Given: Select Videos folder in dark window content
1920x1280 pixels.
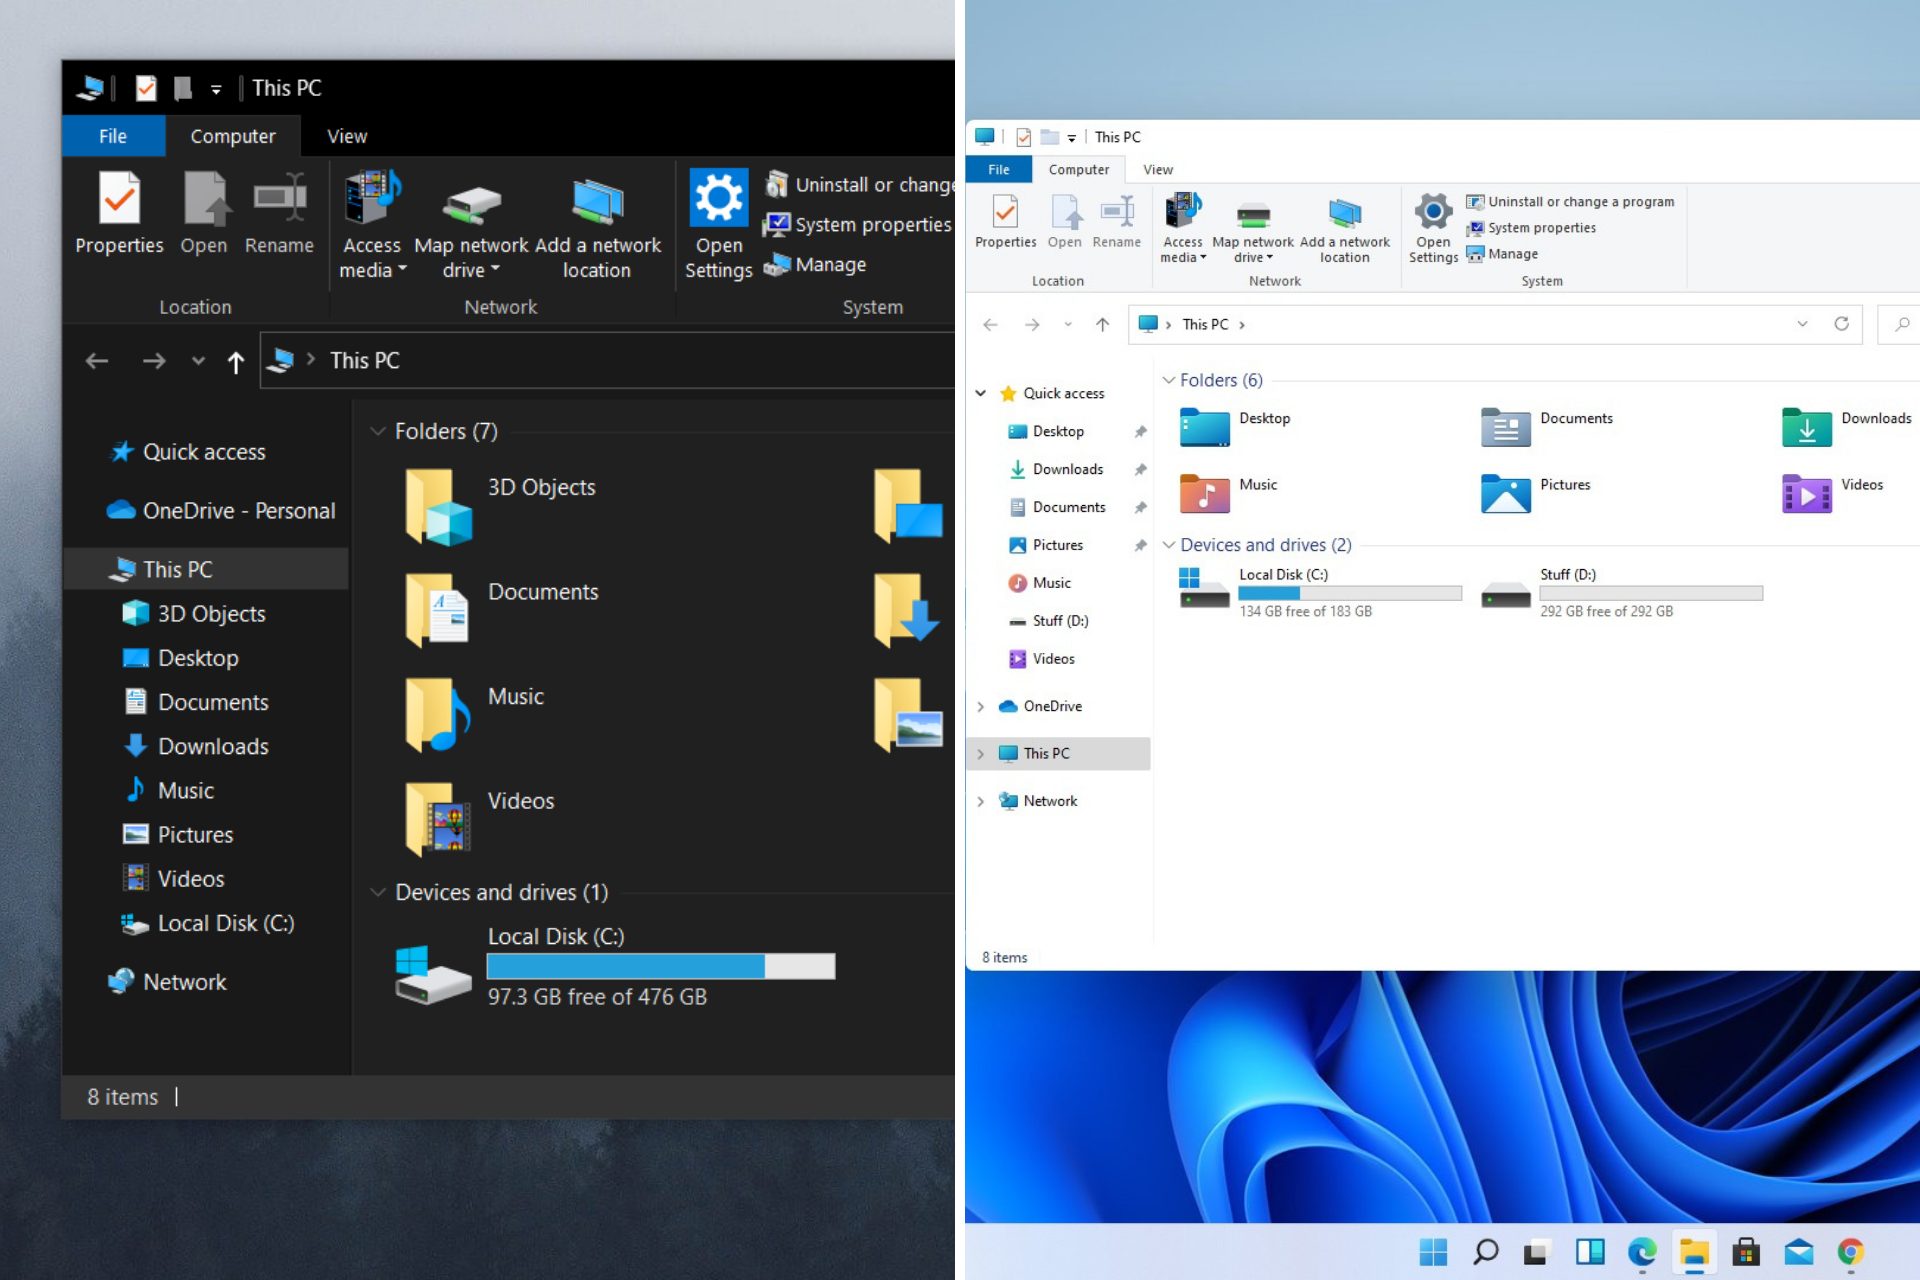Looking at the screenshot, I should (480, 820).
